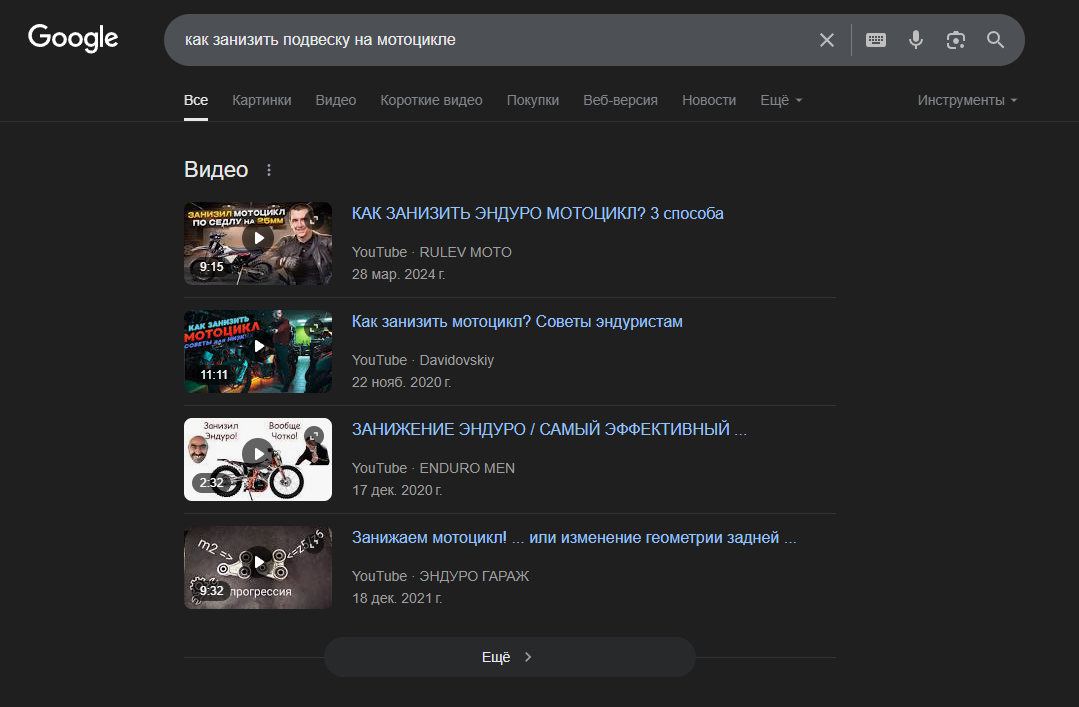Expand preview icon on Davidovskiy thumbnail
The height and width of the screenshot is (707, 1079).
[314, 328]
